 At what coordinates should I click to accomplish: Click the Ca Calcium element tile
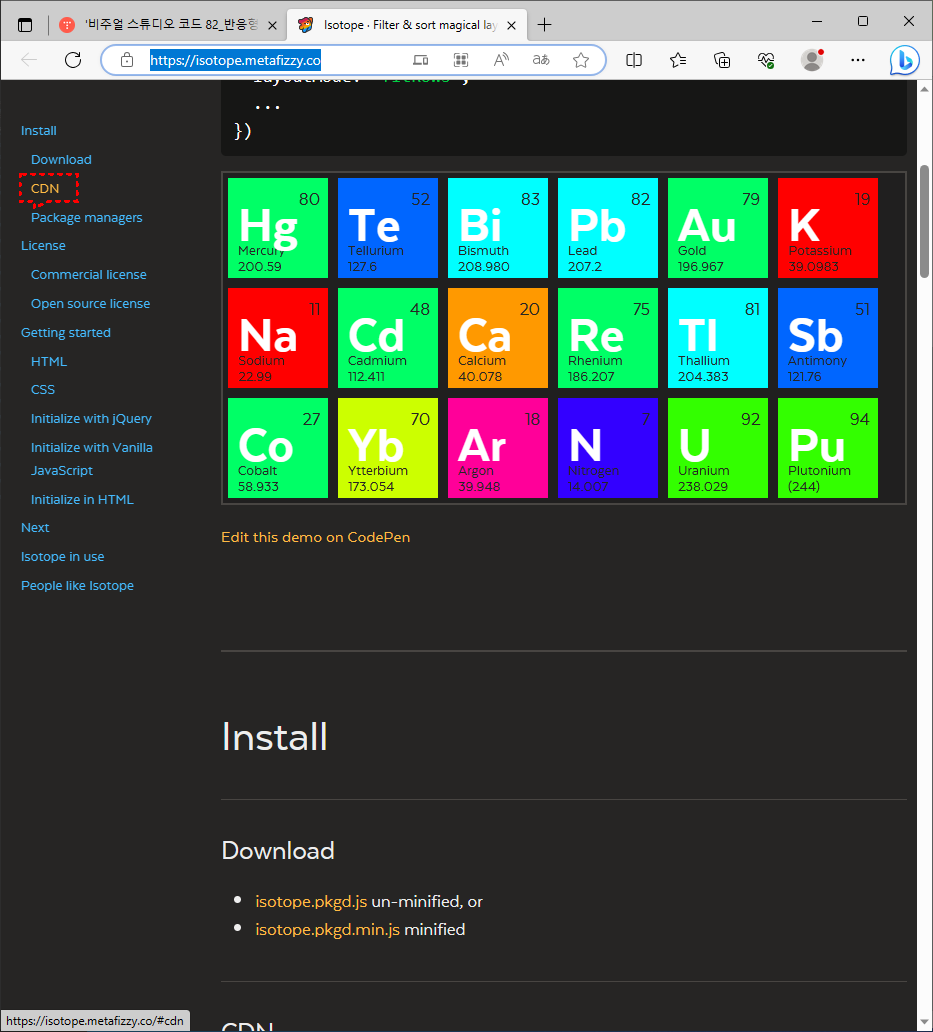click(x=497, y=338)
